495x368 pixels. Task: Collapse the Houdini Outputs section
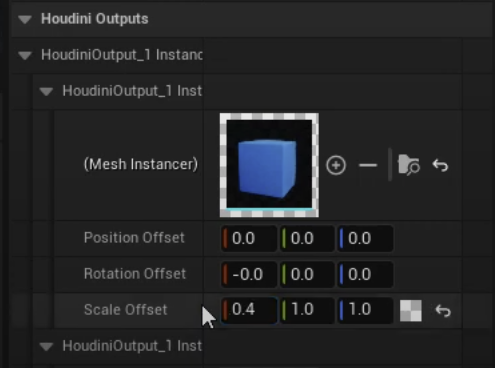pyautogui.click(x=25, y=19)
